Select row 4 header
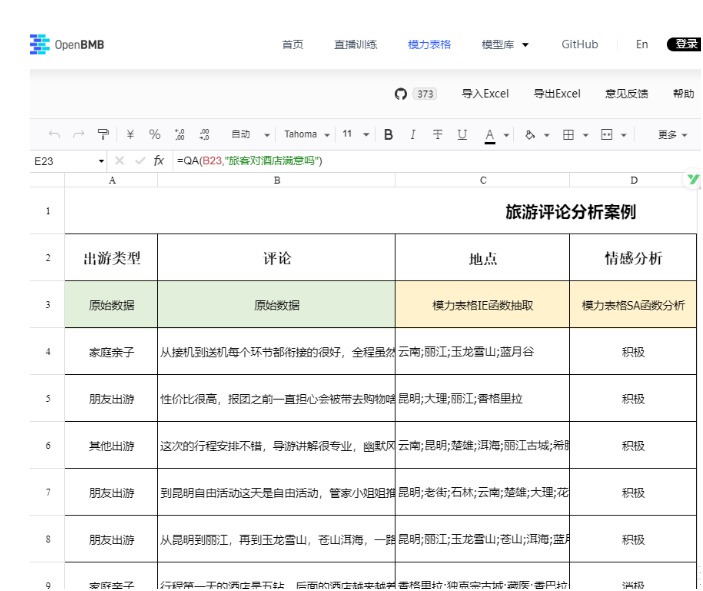The image size is (703, 591). pos(48,351)
